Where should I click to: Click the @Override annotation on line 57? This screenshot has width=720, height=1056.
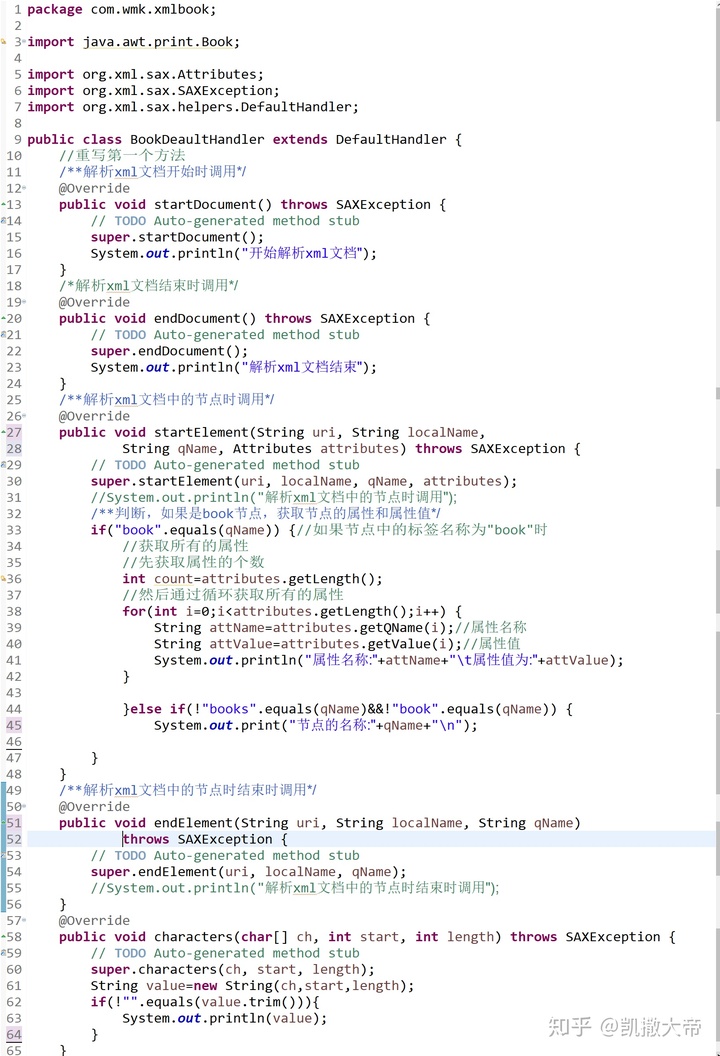94,921
